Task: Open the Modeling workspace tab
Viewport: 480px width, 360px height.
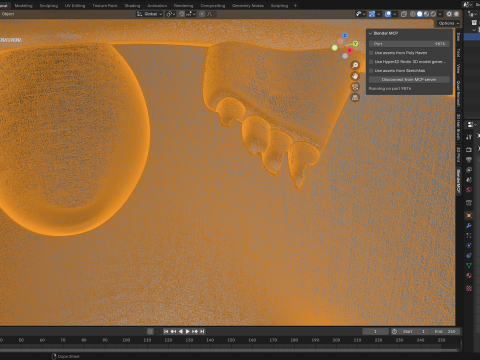Action: click(x=23, y=6)
